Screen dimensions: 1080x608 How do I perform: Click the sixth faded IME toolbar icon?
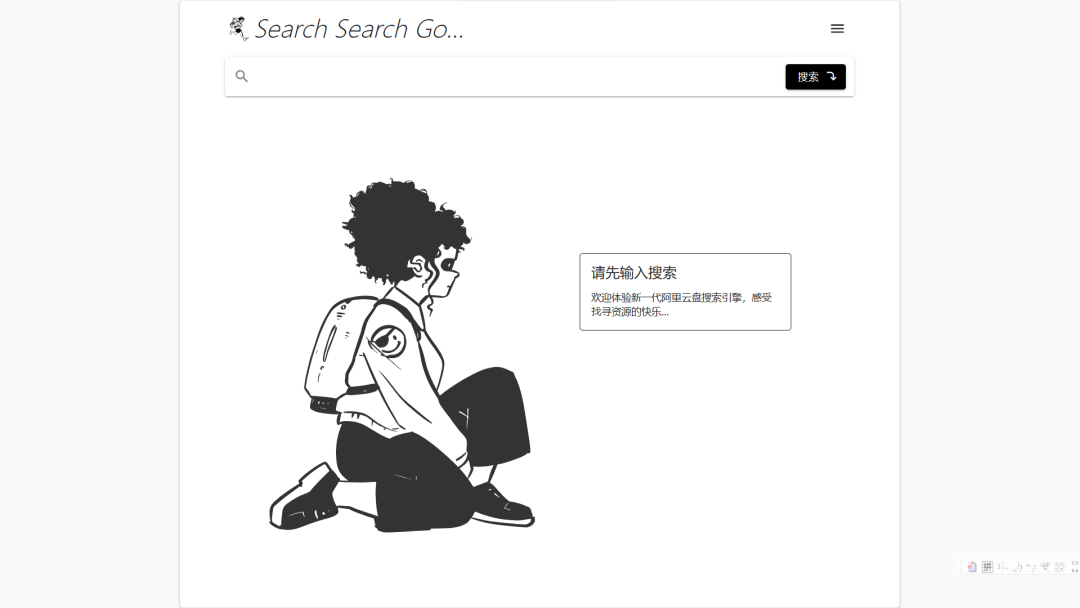(x=1045, y=567)
